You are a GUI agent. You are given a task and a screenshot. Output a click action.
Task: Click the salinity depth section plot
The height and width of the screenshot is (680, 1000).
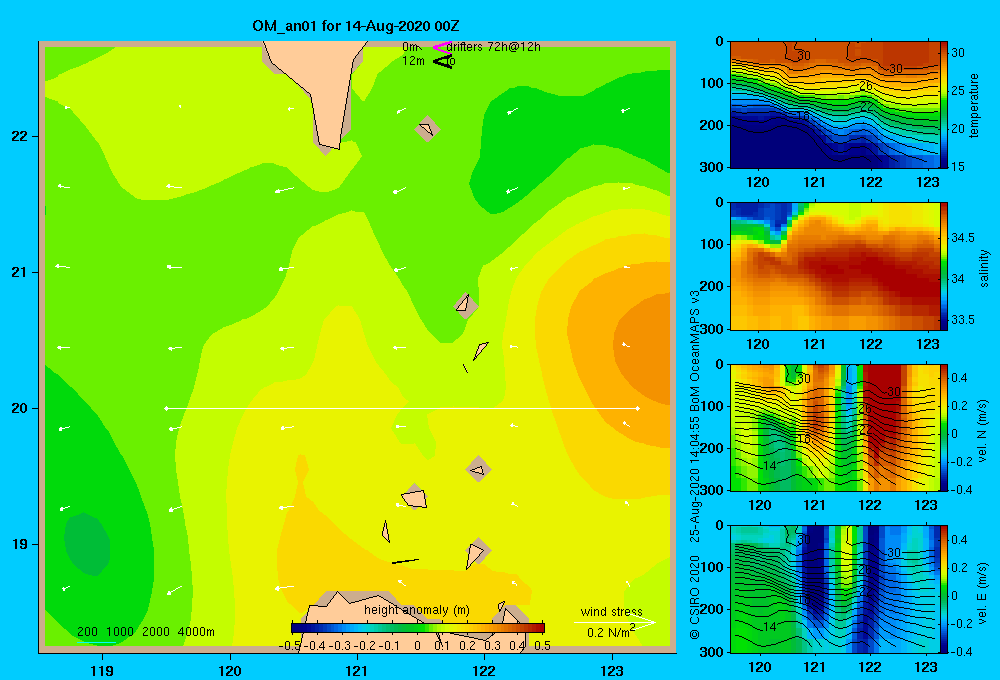click(835, 266)
